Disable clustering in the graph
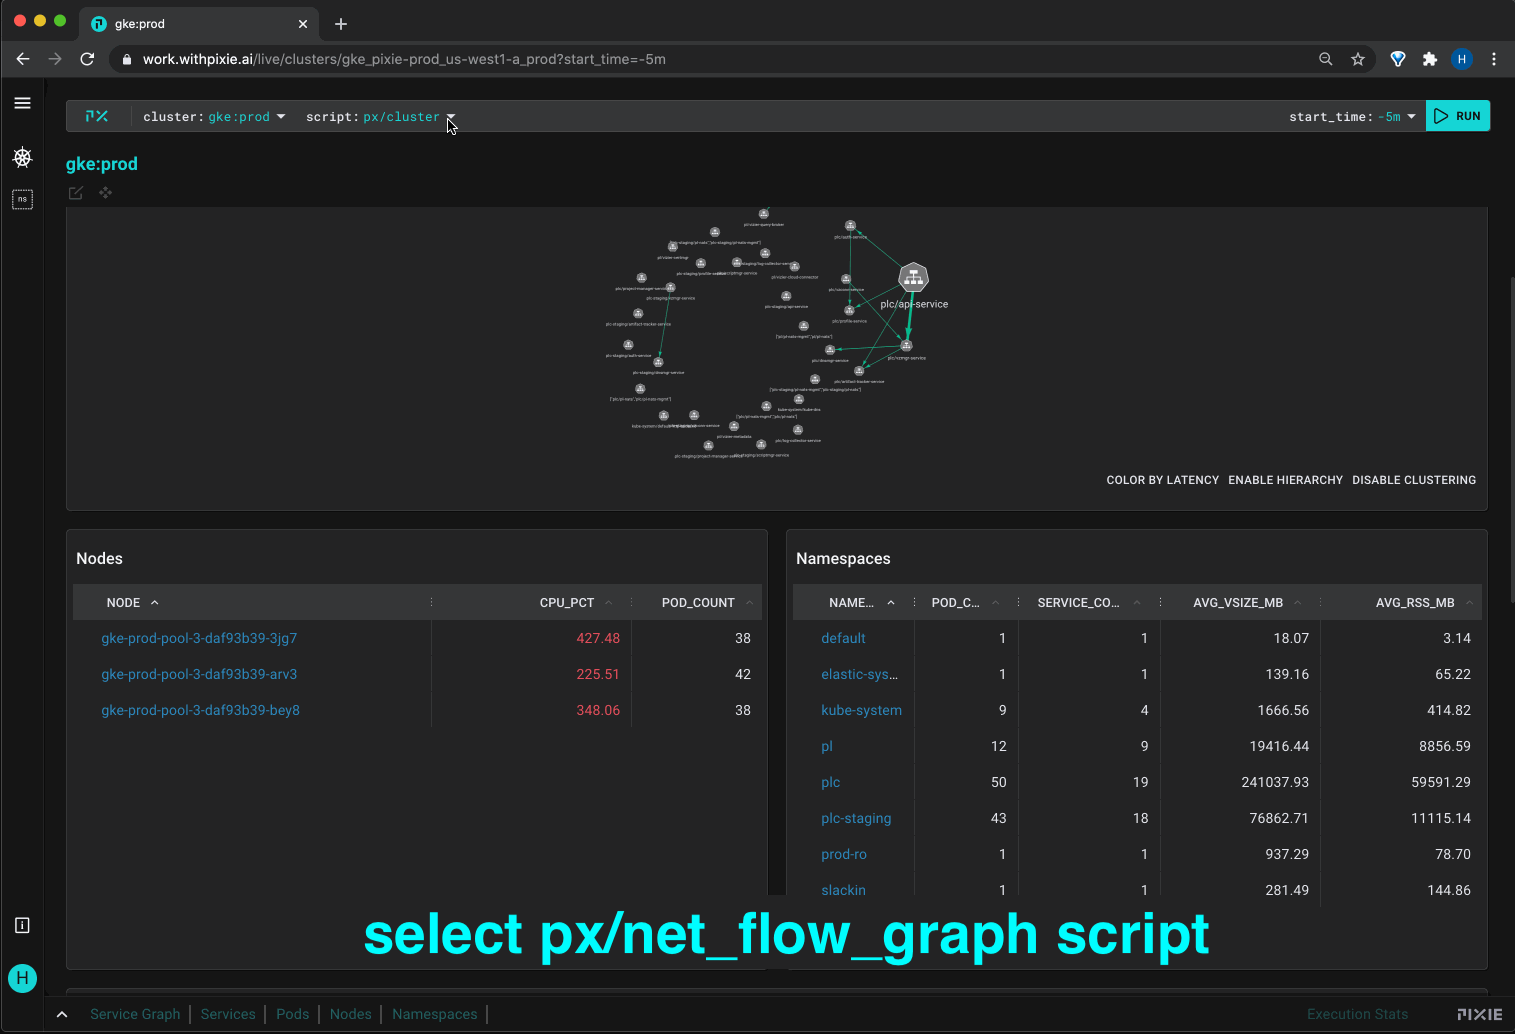The image size is (1515, 1034). [1413, 480]
